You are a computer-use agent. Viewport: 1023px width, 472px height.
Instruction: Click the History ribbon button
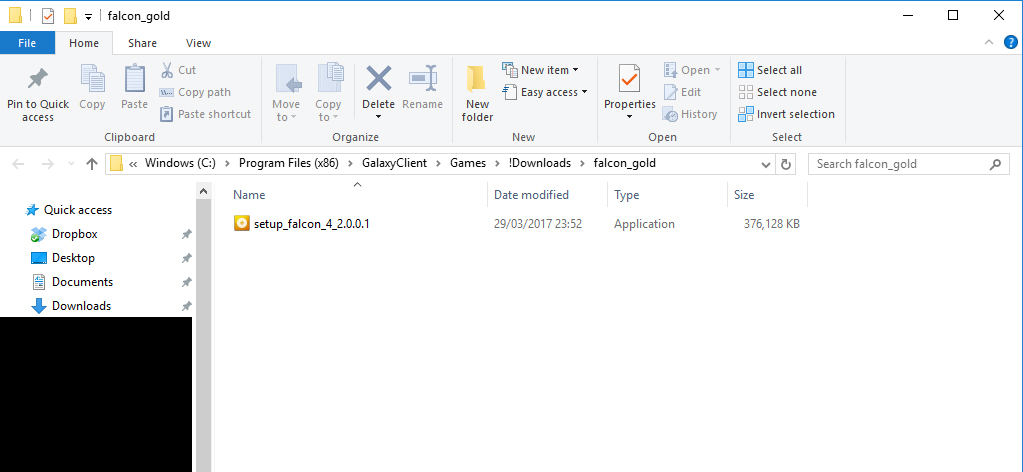(x=690, y=114)
